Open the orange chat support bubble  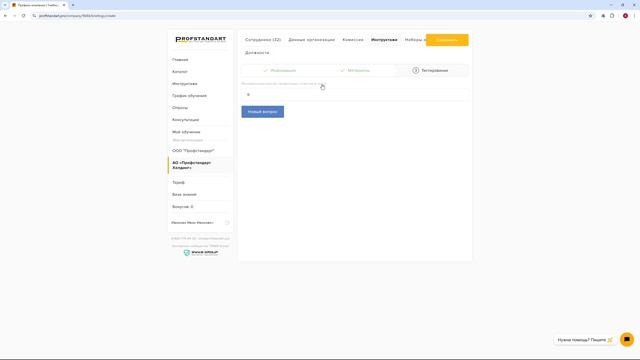click(627, 339)
